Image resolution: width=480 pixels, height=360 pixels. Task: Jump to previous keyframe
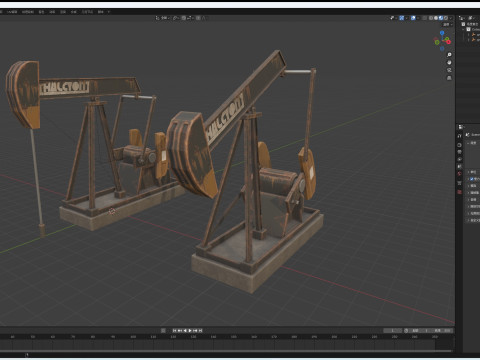180,330
